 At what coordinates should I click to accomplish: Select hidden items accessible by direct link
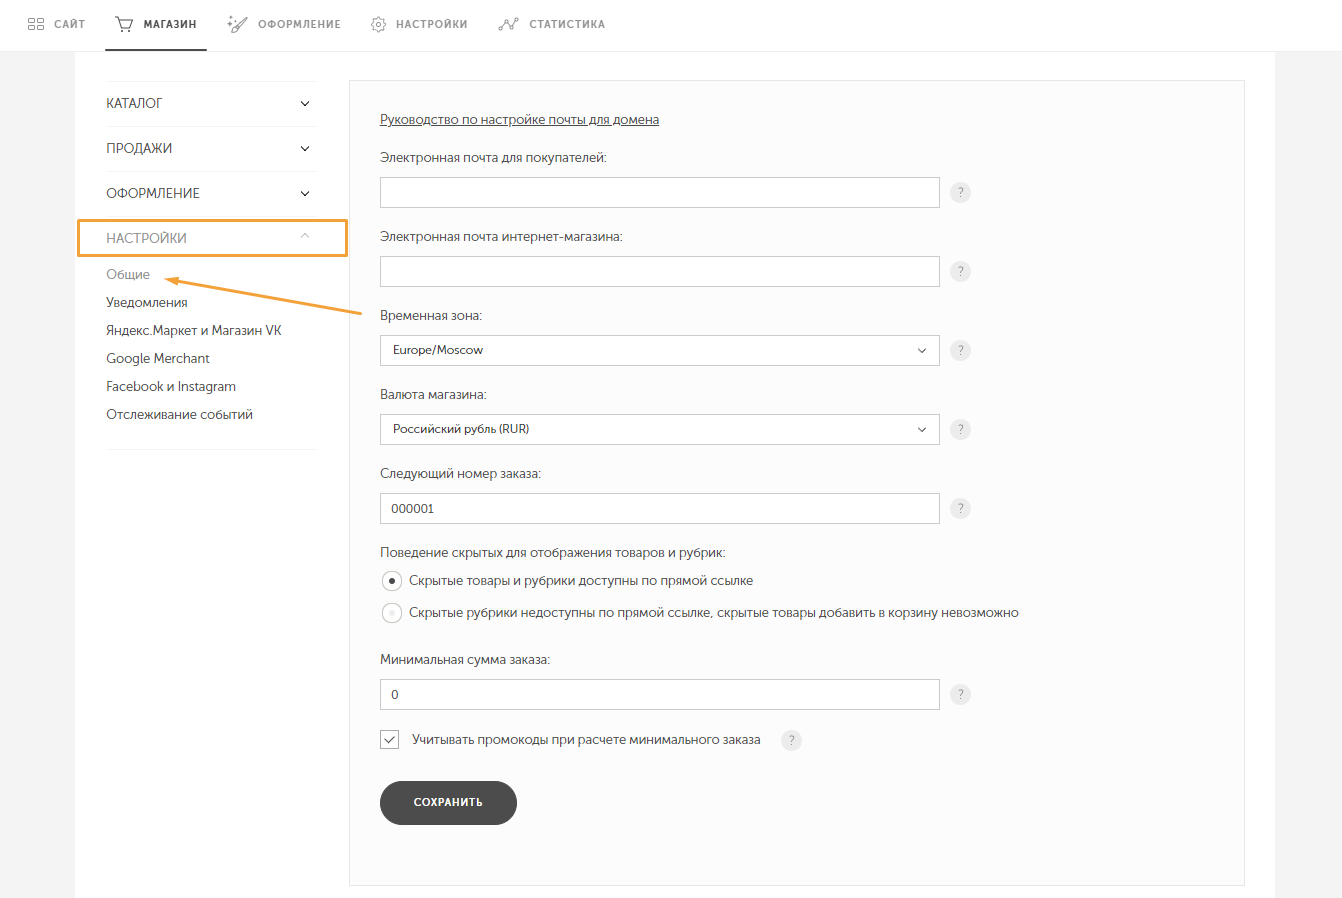[x=392, y=581]
